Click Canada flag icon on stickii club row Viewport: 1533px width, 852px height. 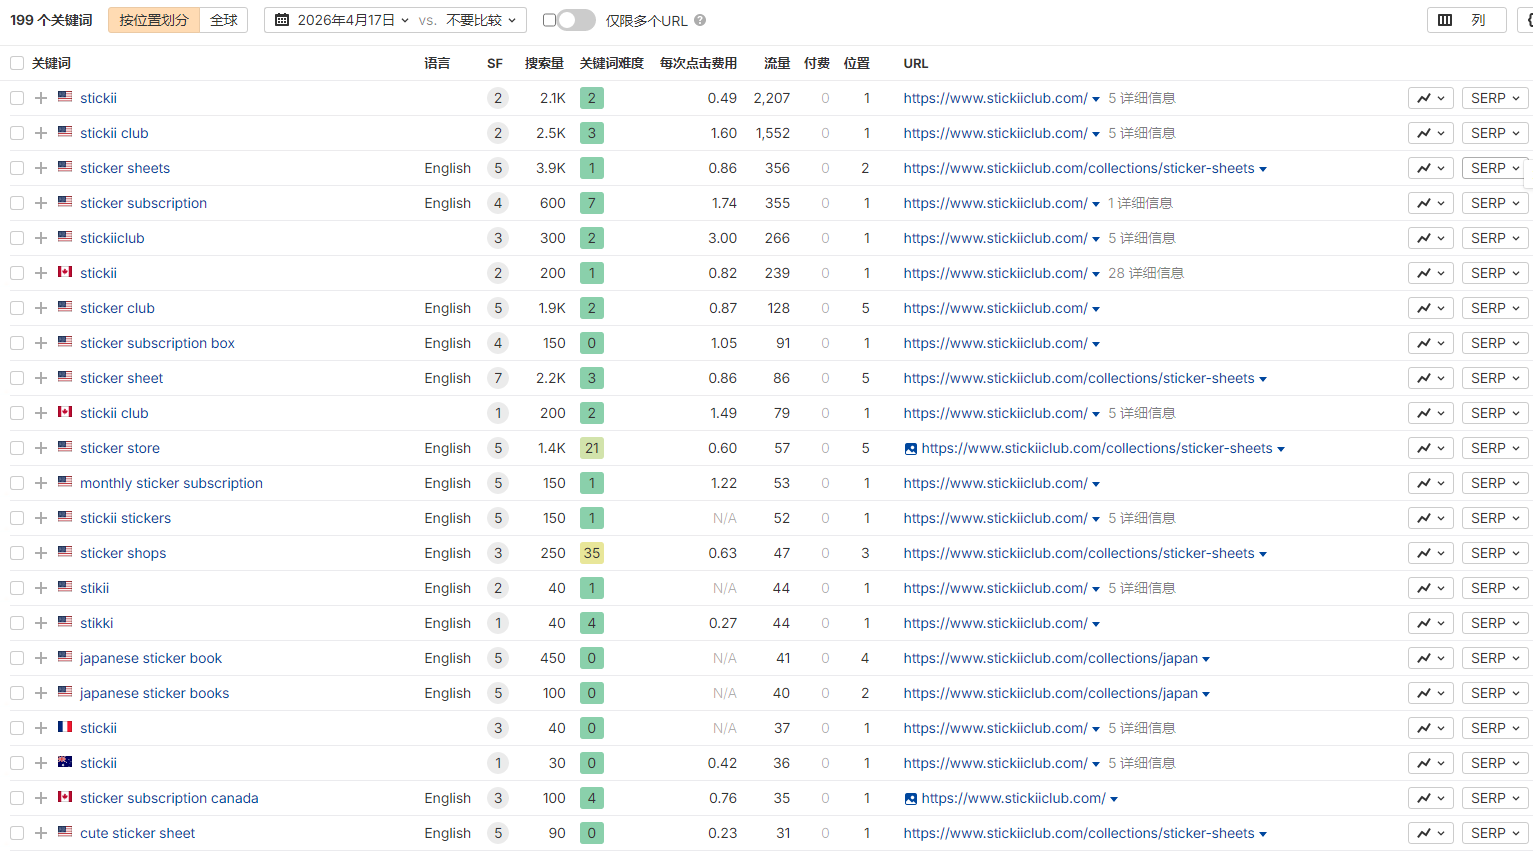pyautogui.click(x=65, y=412)
